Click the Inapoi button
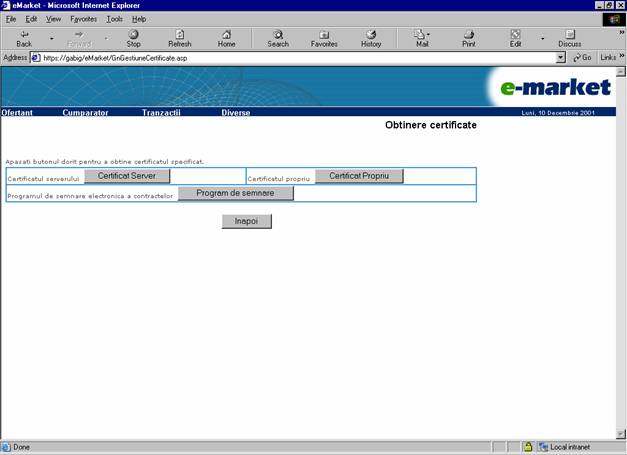627x455 pixels. tap(246, 221)
